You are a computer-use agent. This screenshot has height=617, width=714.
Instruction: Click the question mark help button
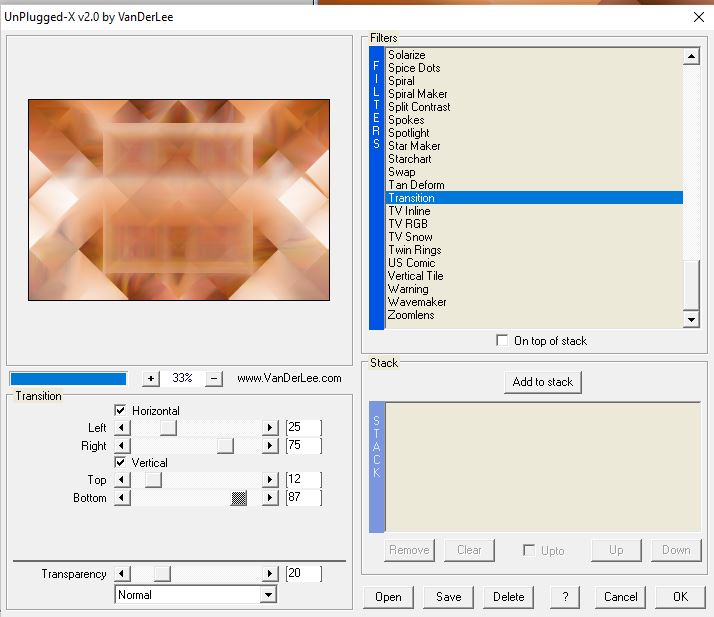click(565, 597)
